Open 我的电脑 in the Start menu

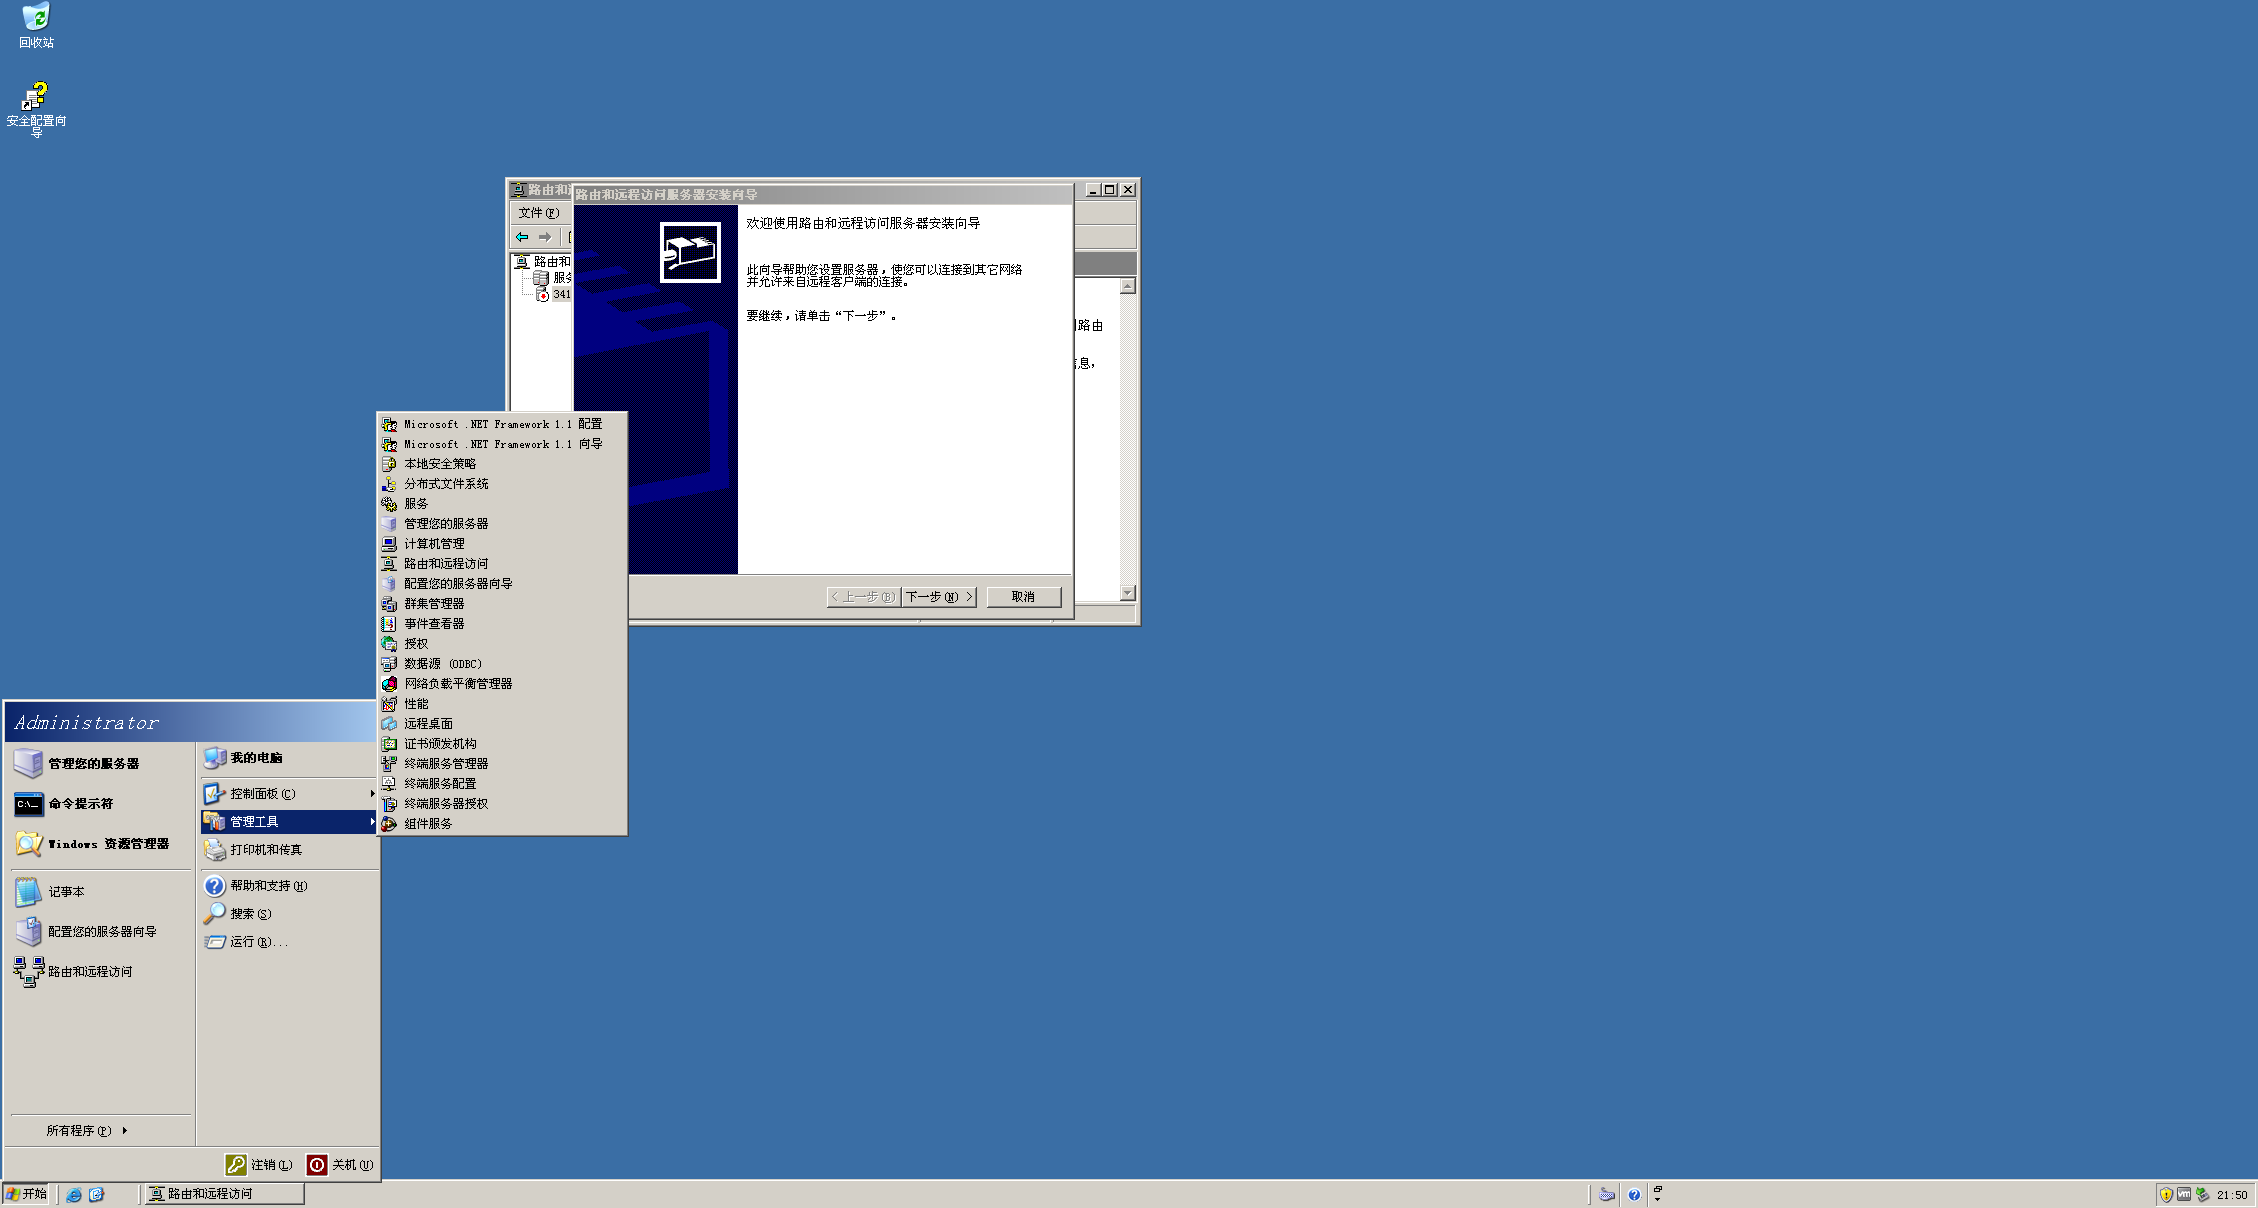click(x=256, y=758)
